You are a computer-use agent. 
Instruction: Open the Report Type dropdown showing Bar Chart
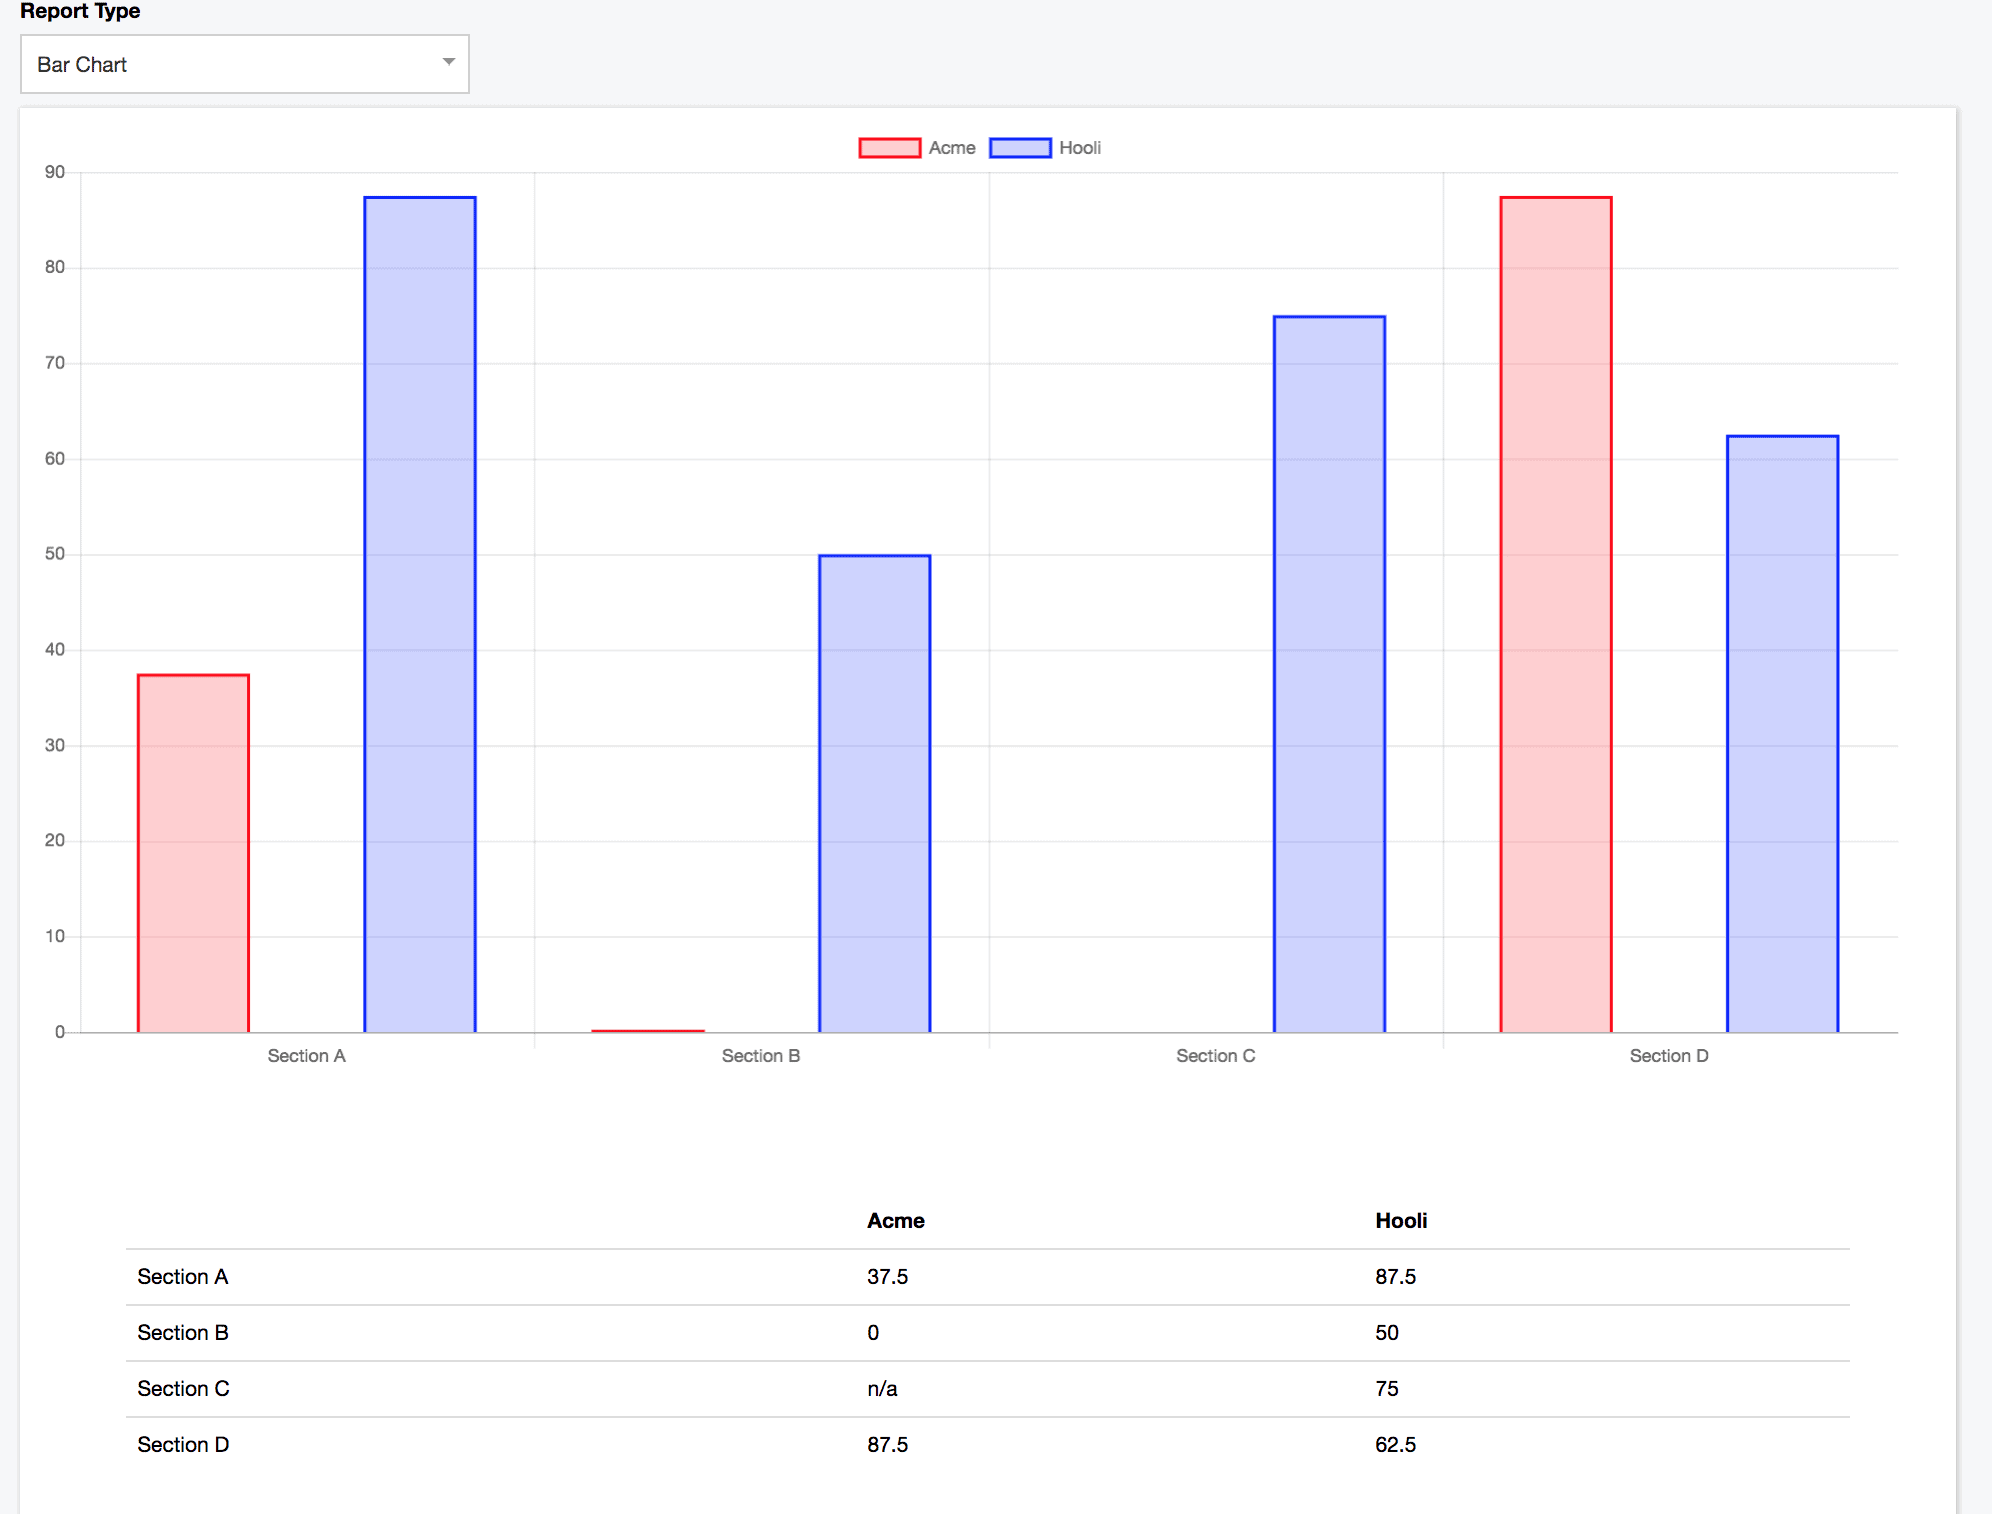(x=244, y=64)
